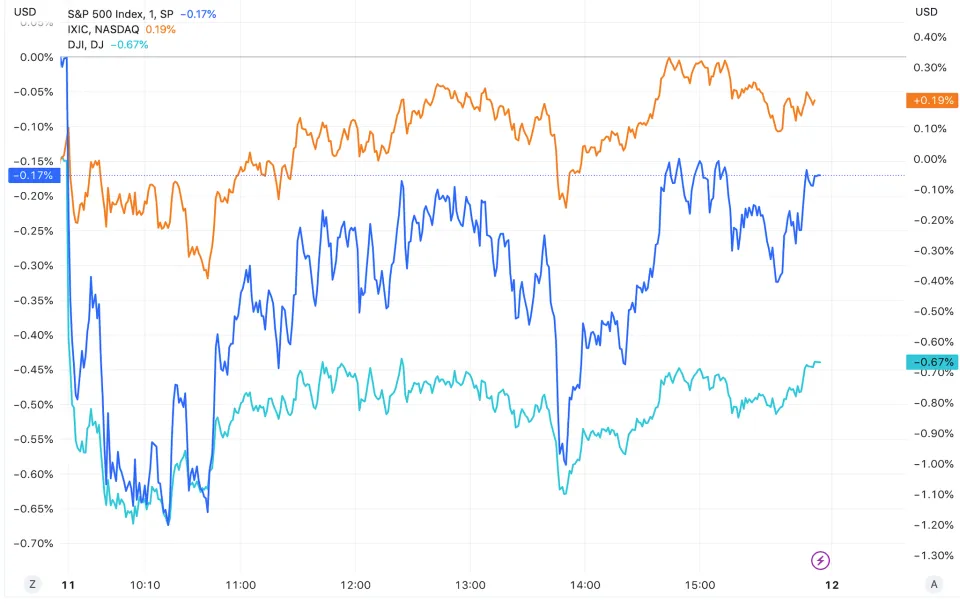Click the 0.40% right axis label
Image resolution: width=960 pixels, height=604 pixels.
tap(930, 38)
